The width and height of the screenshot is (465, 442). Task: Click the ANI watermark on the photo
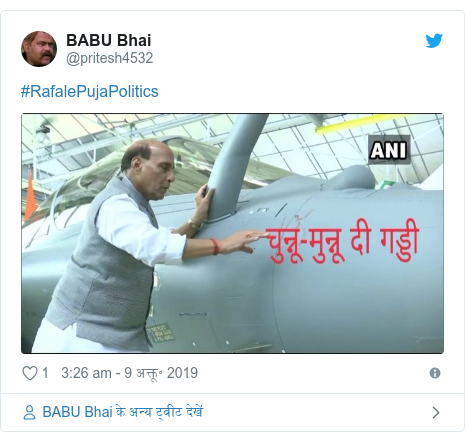(389, 150)
